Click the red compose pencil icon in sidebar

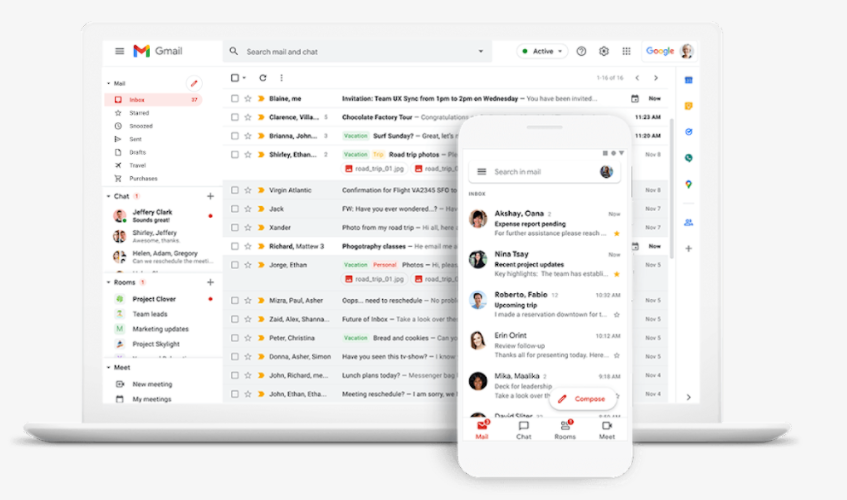194,83
